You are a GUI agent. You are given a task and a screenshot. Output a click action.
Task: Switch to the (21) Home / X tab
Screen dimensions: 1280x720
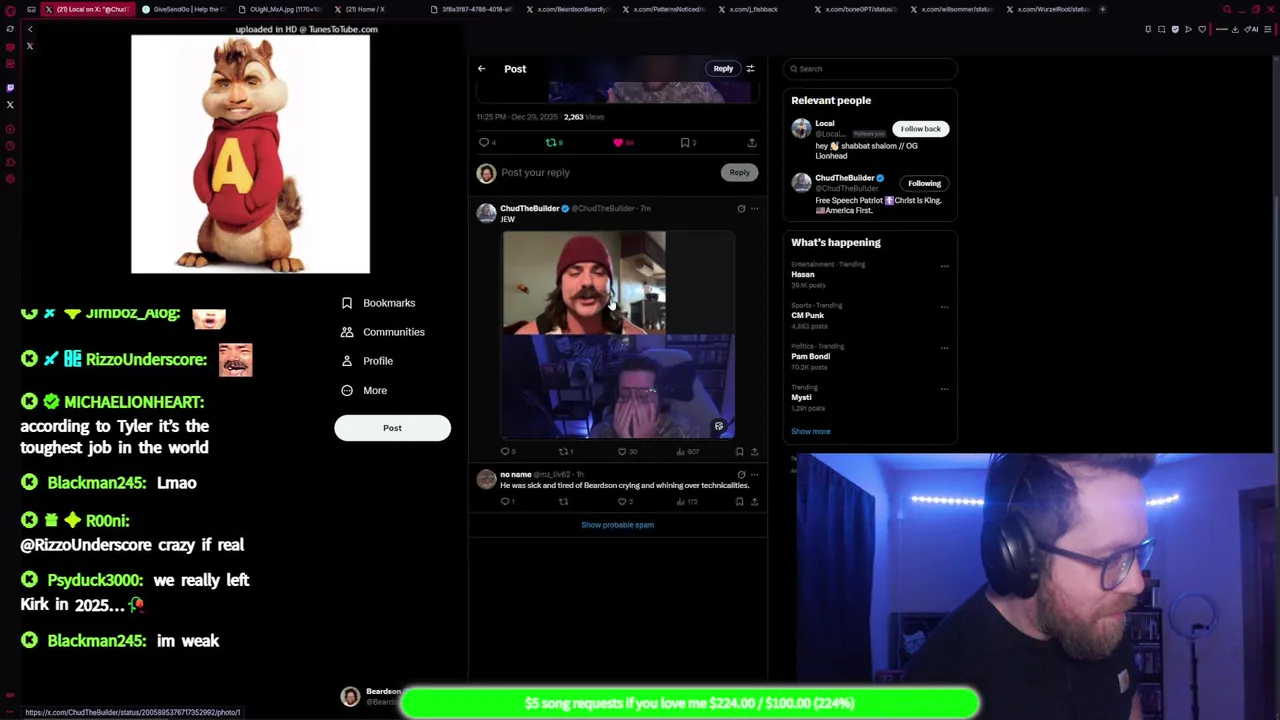point(377,9)
